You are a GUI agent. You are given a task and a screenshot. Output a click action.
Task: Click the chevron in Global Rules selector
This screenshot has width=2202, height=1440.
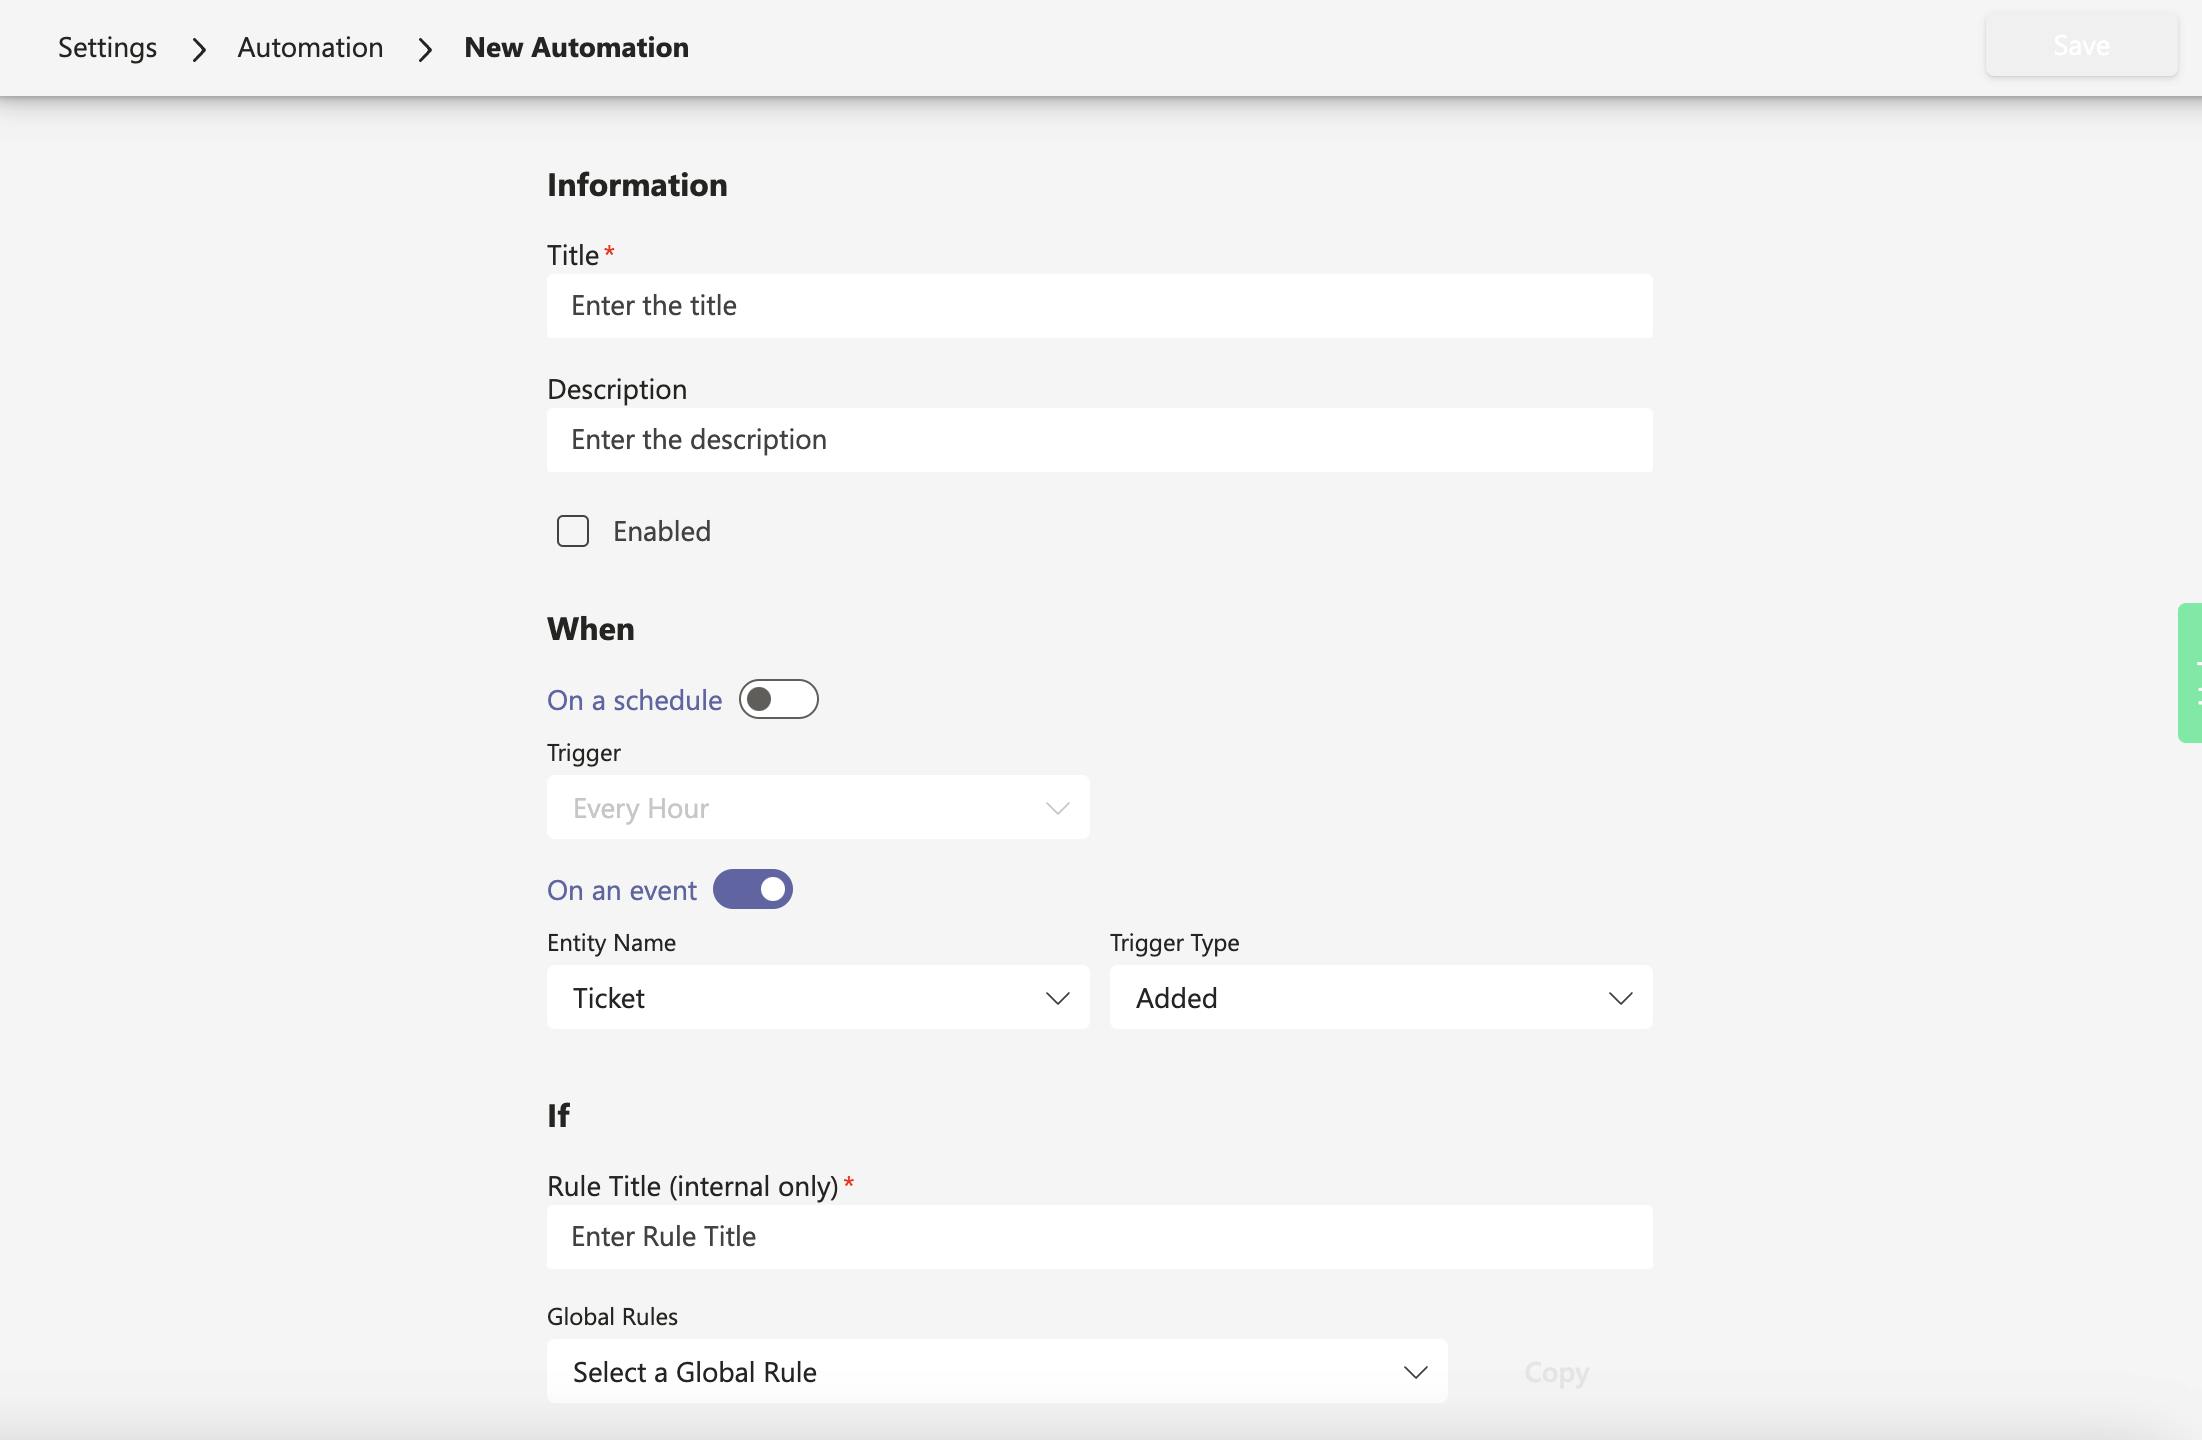1415,1372
